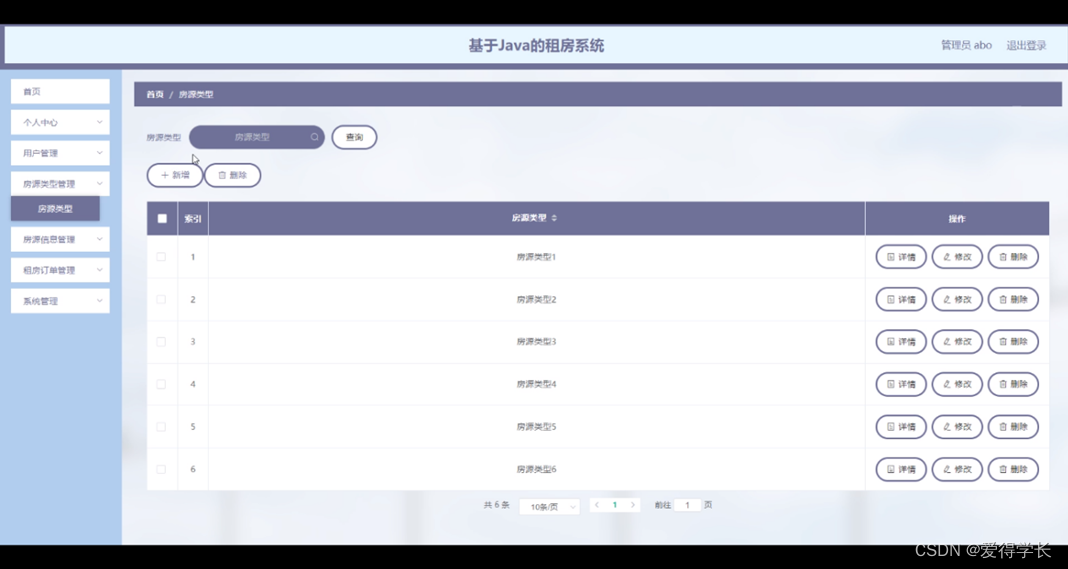Expand the 个人中心 sidebar menu
1068x569 pixels.
coord(60,123)
